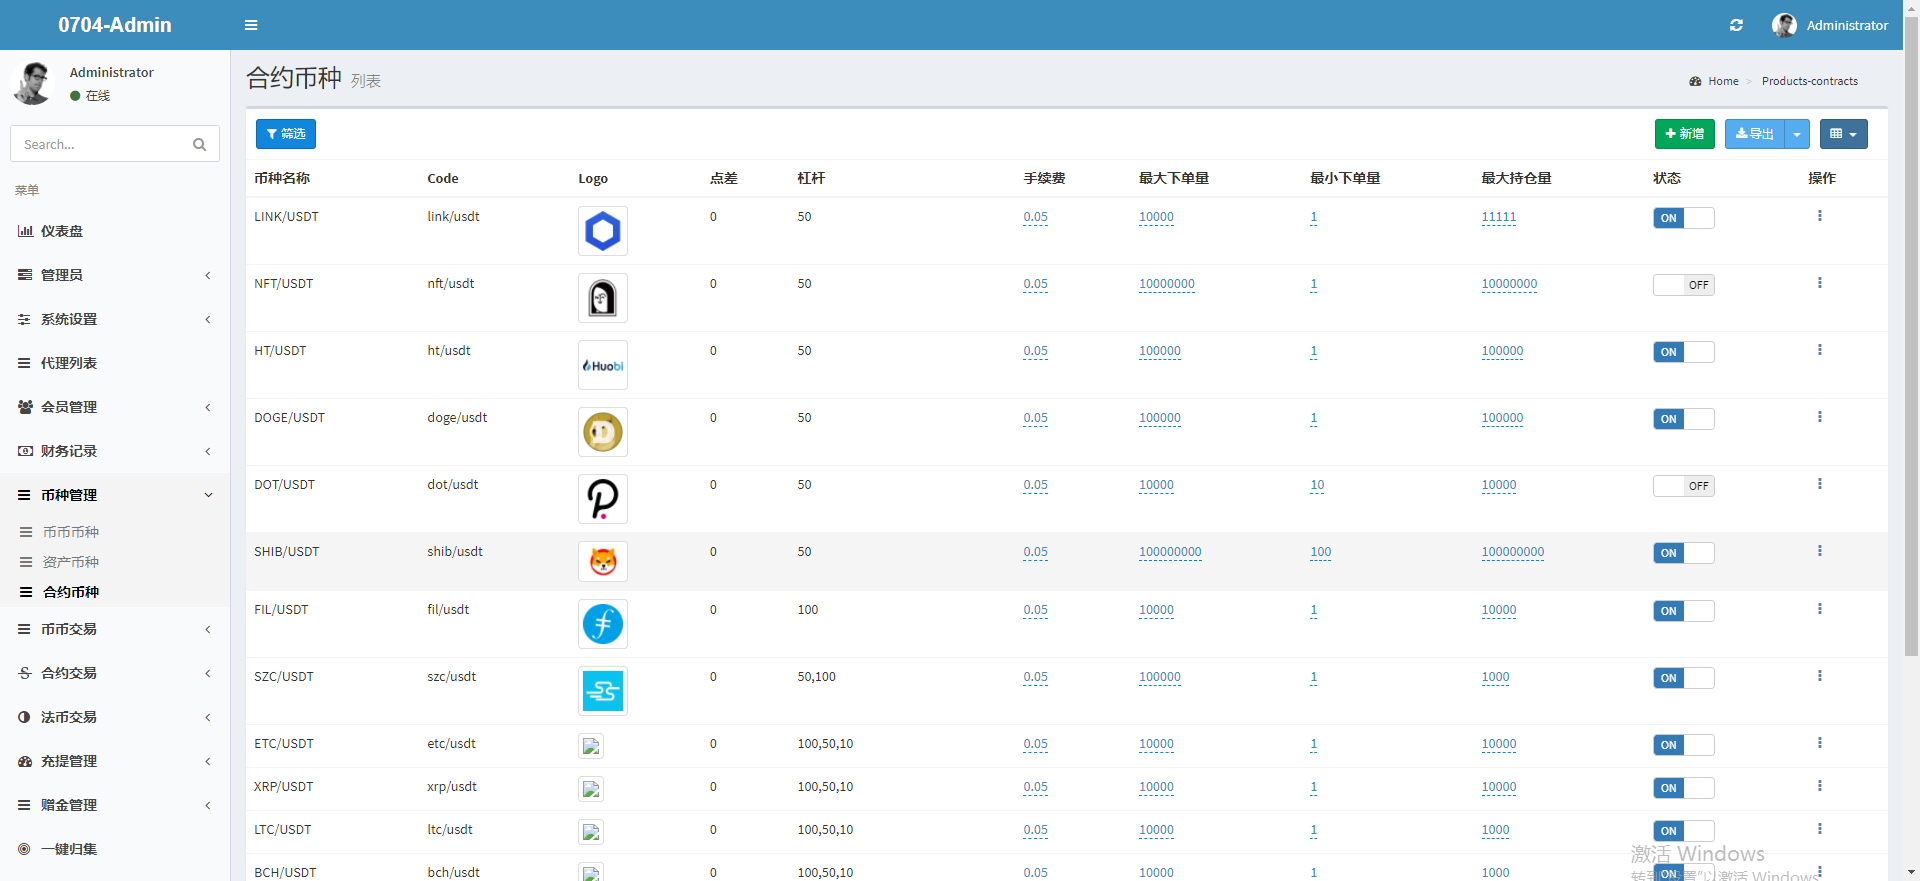Viewport: 1920px width, 881px height.
Task: Click the 筛选 filter button
Action: point(286,134)
